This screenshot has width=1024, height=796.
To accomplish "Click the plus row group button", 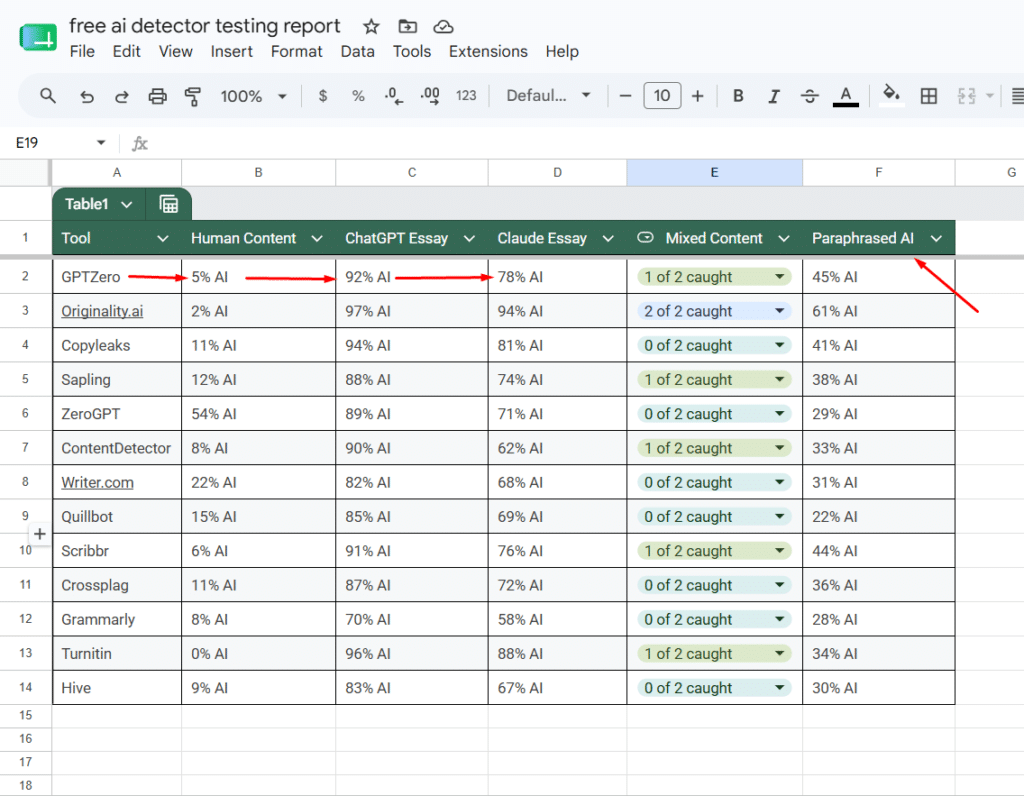I will (x=39, y=534).
